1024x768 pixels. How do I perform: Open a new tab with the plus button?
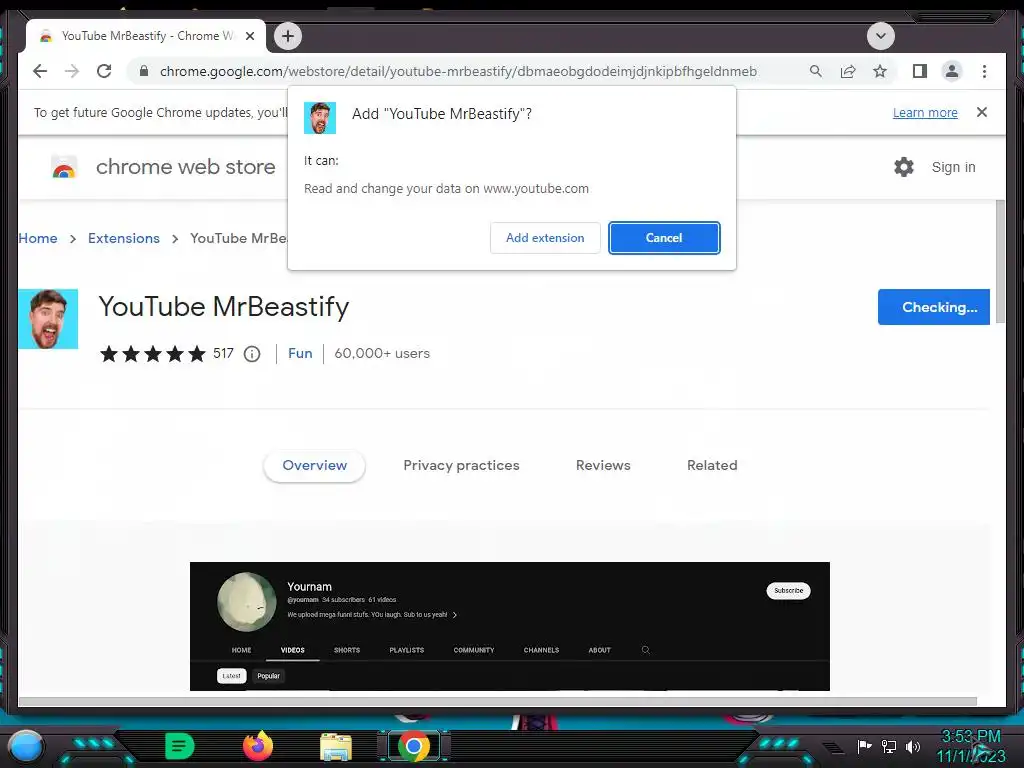pos(288,36)
